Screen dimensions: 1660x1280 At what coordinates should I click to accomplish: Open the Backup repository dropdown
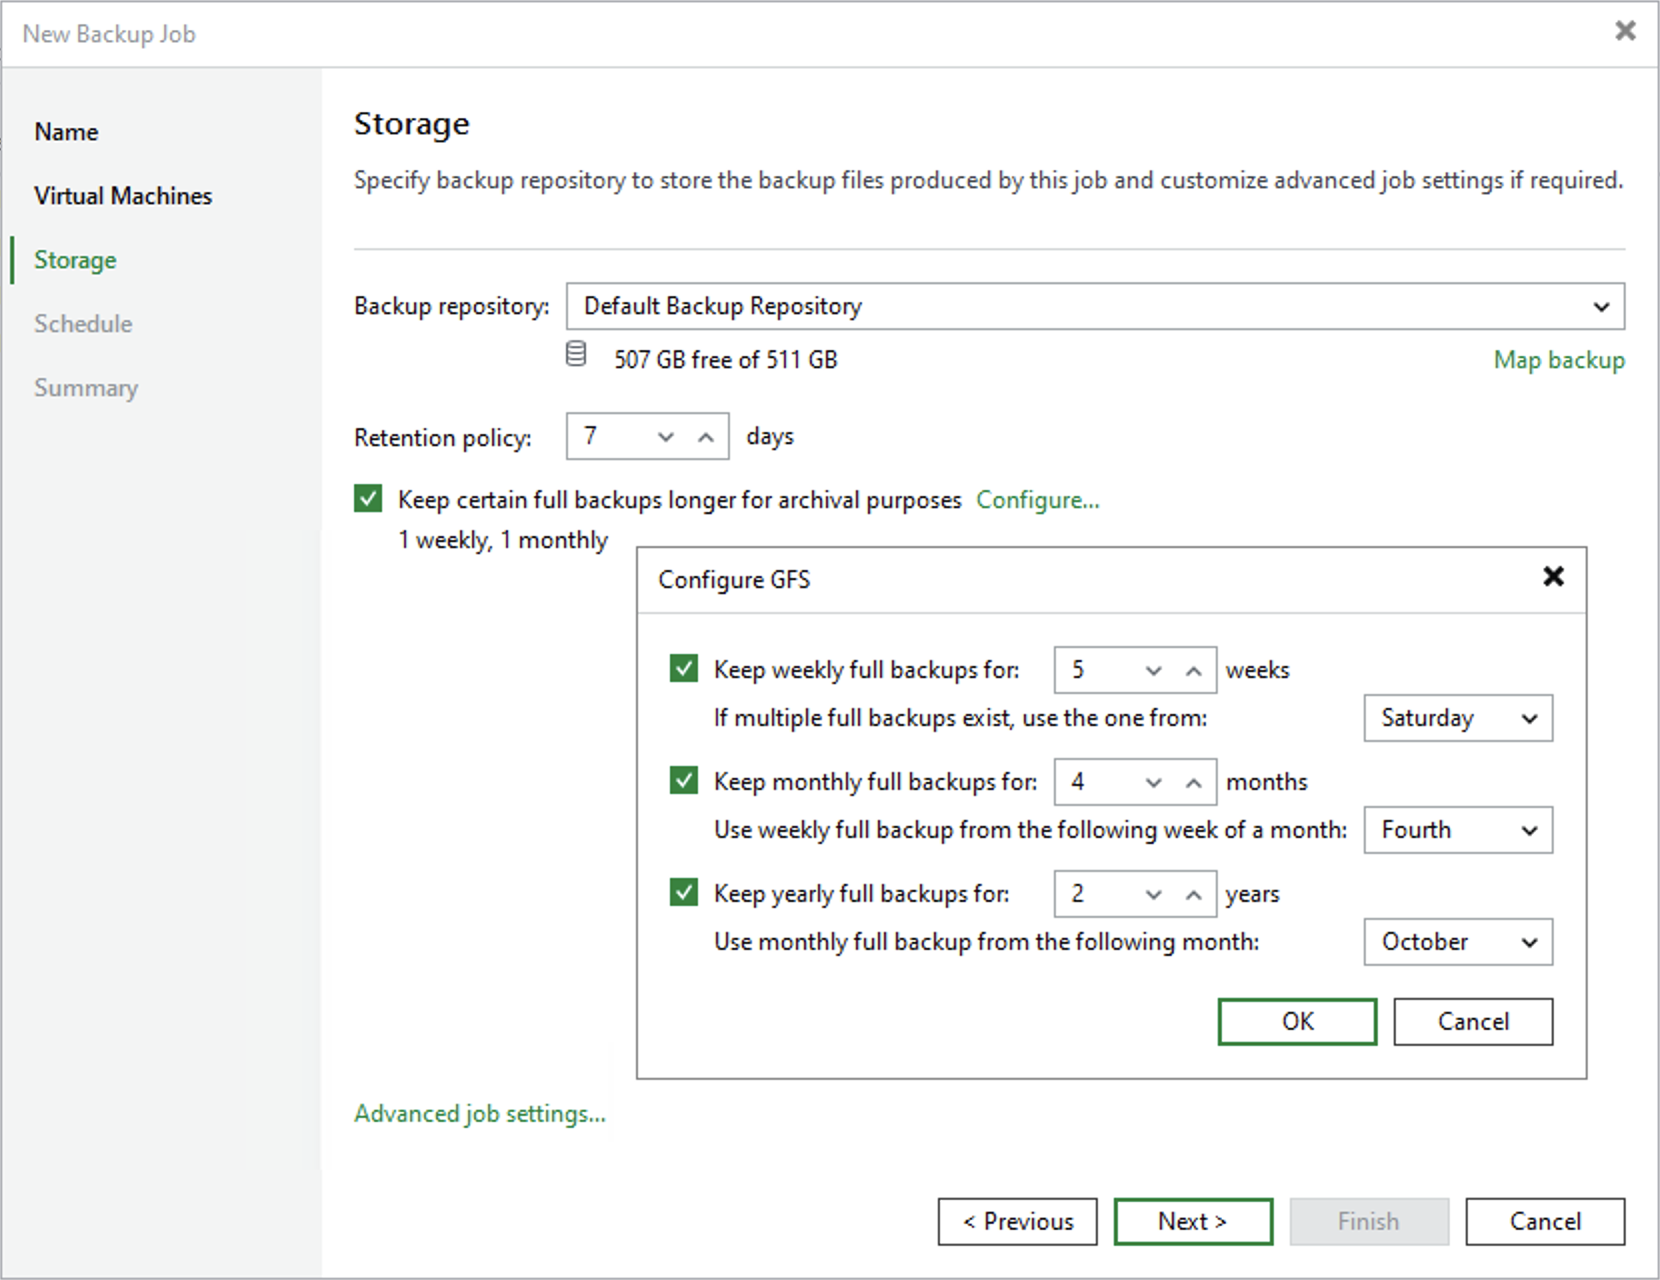coord(1095,306)
